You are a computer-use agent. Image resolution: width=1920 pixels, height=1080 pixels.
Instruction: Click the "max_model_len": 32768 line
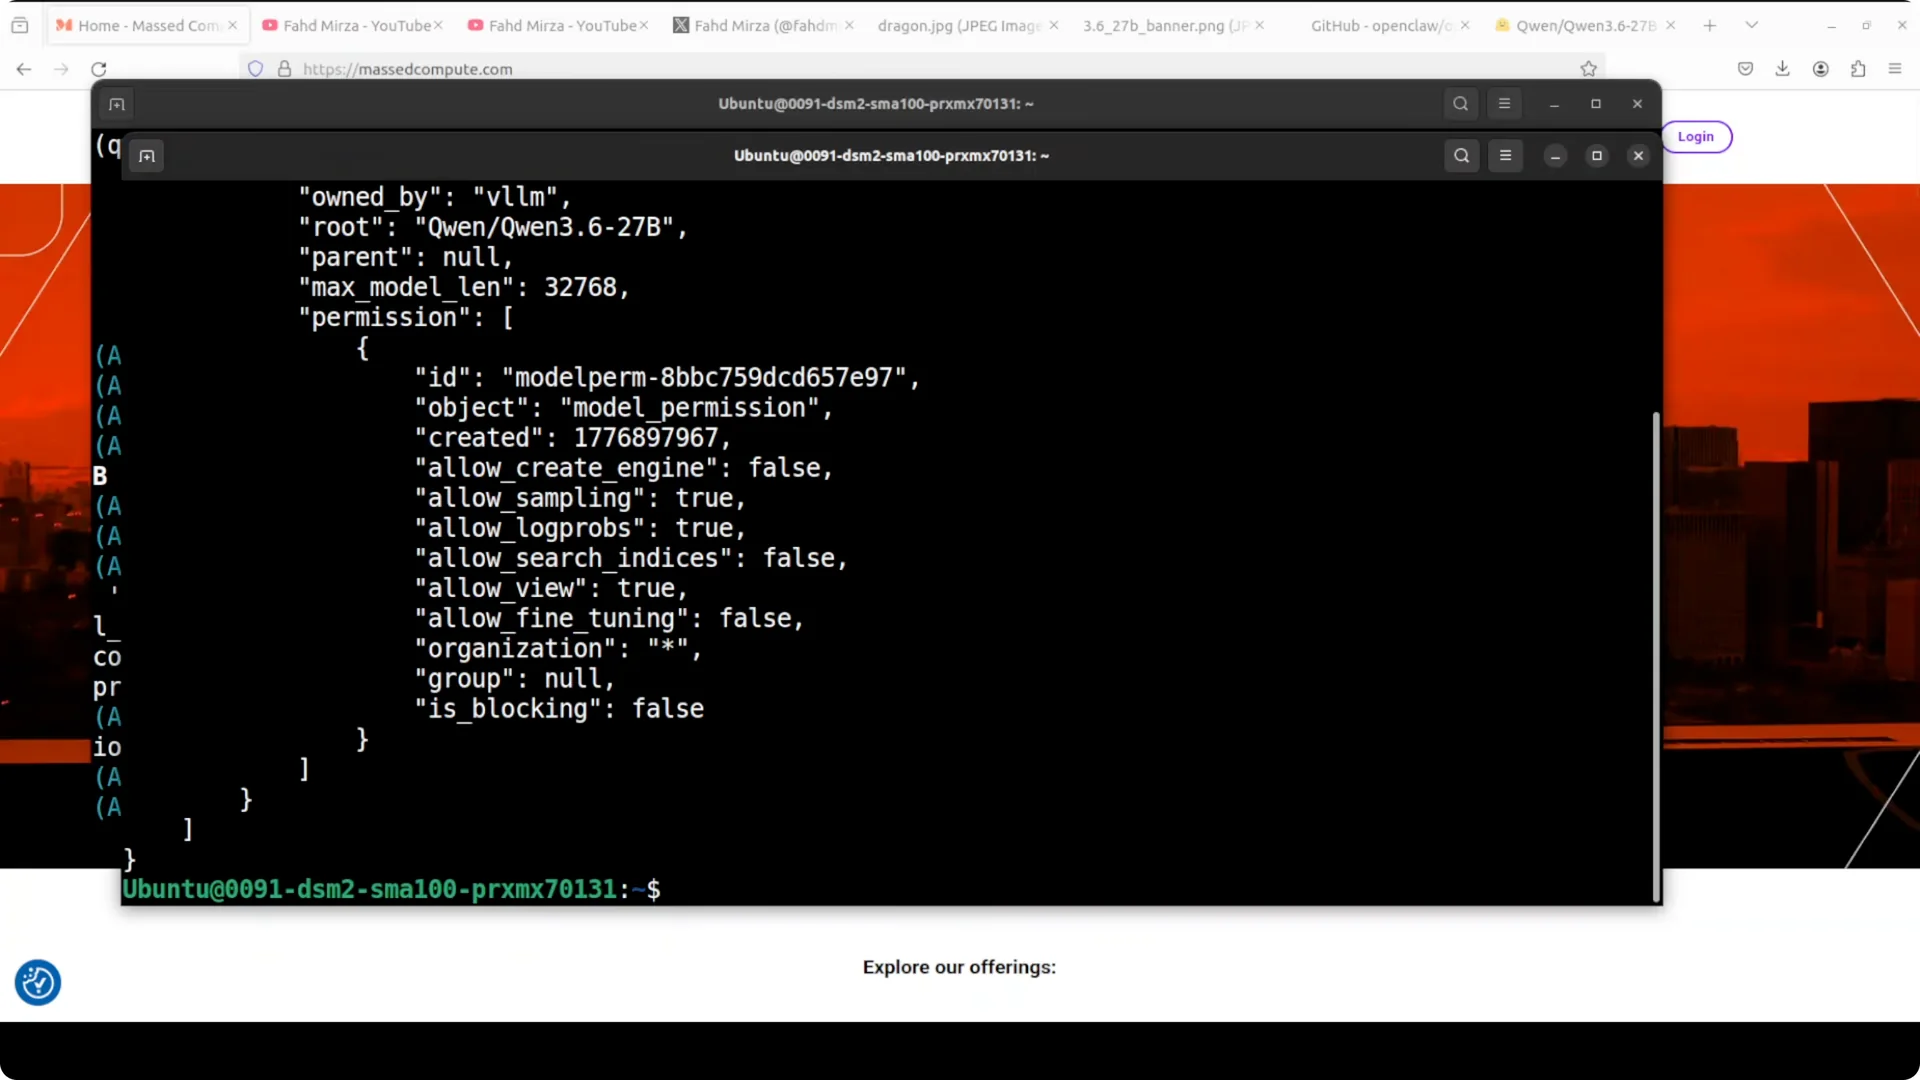[x=464, y=287]
